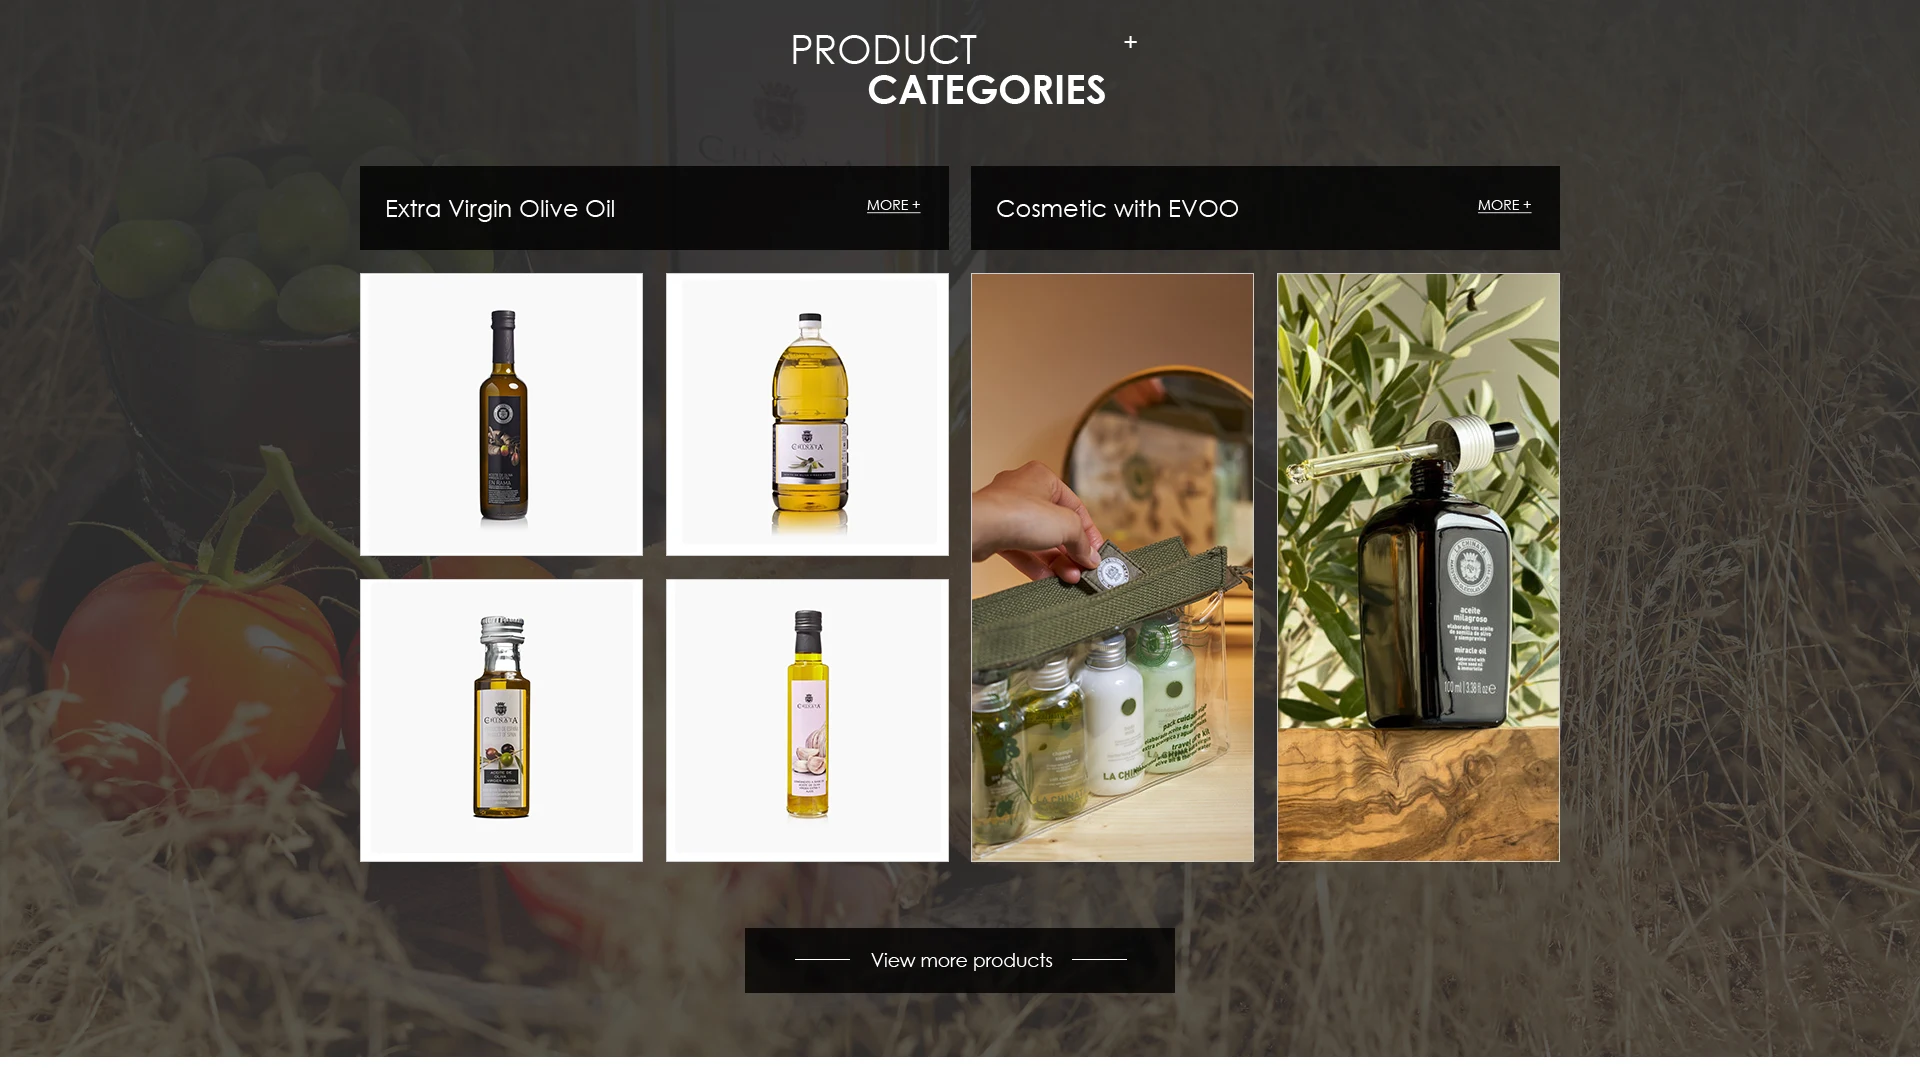
Task: Open MORE + link for Extra Virgin Olive Oil
Action: 893,205
